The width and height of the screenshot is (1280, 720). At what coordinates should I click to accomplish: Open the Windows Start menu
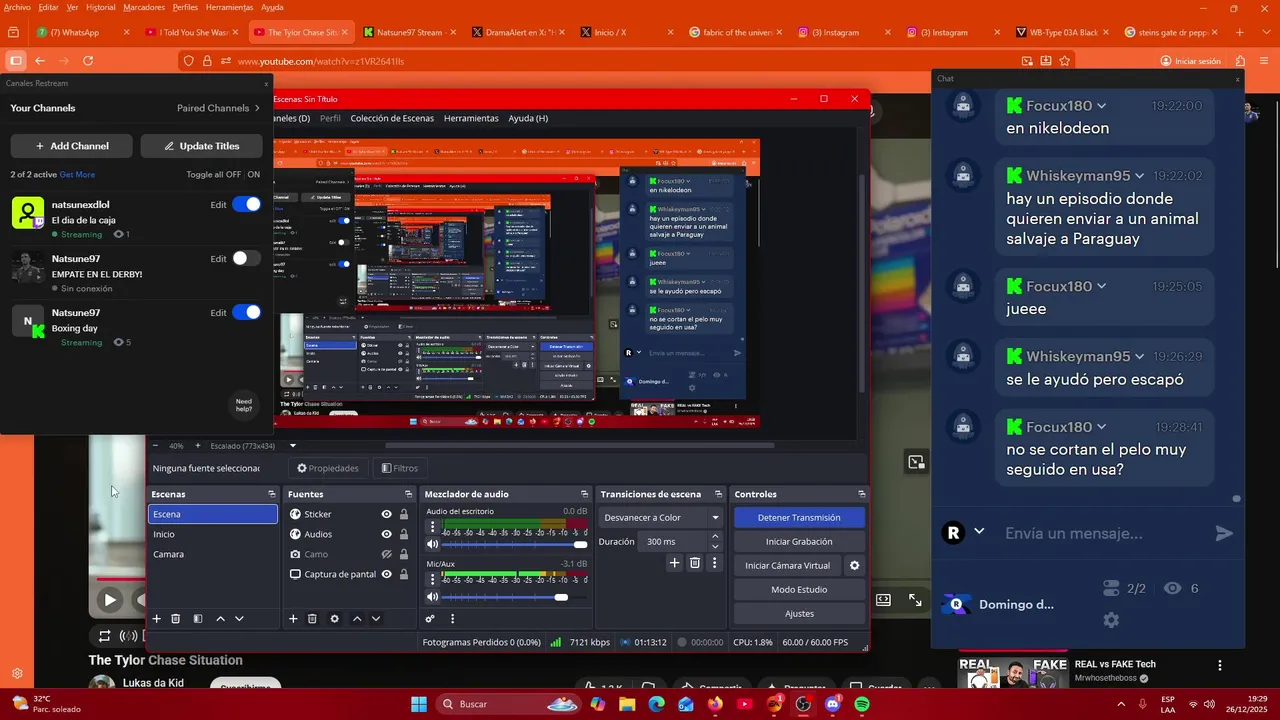419,704
